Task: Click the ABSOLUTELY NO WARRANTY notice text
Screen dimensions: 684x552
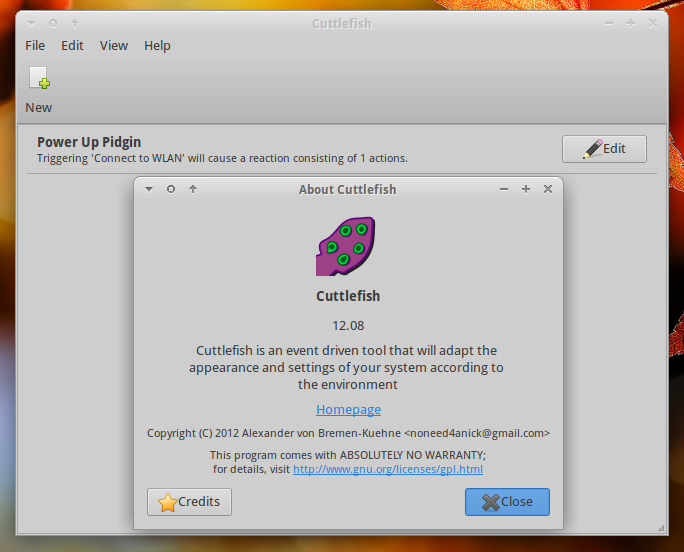Action: (348, 455)
